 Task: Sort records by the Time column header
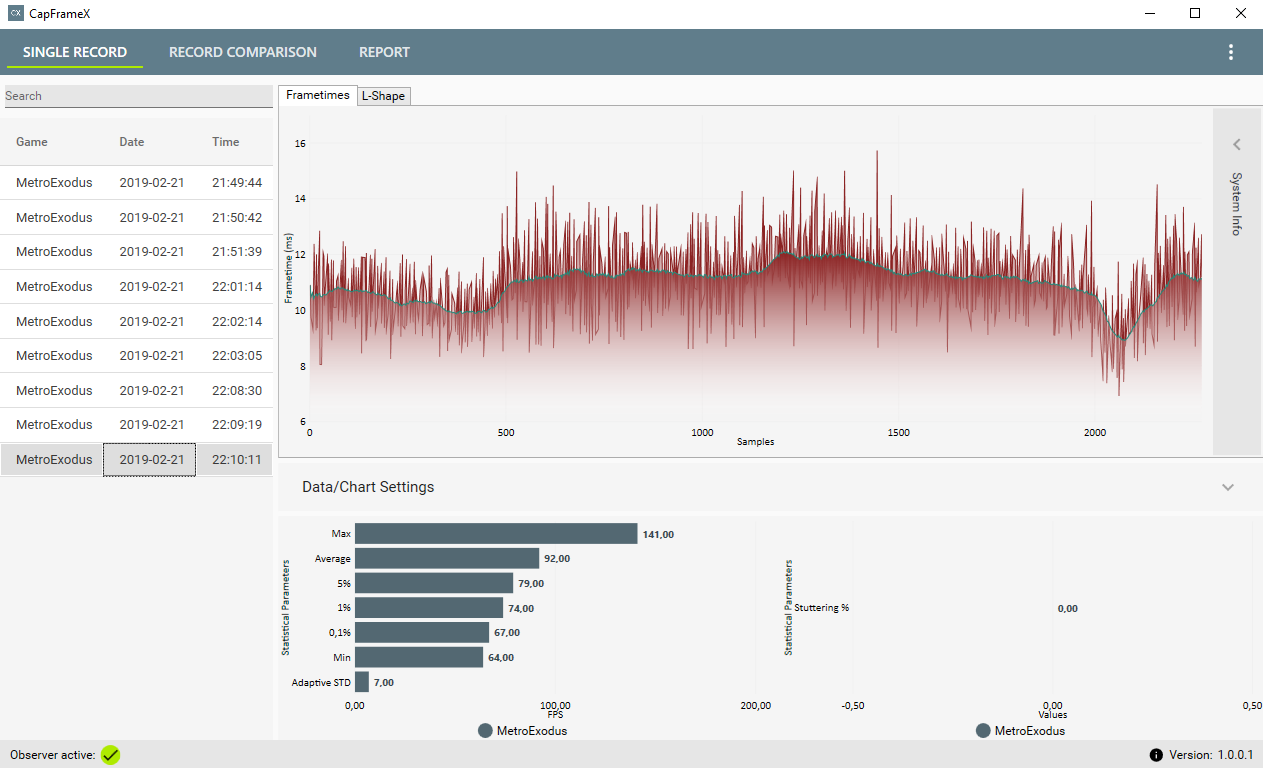226,142
